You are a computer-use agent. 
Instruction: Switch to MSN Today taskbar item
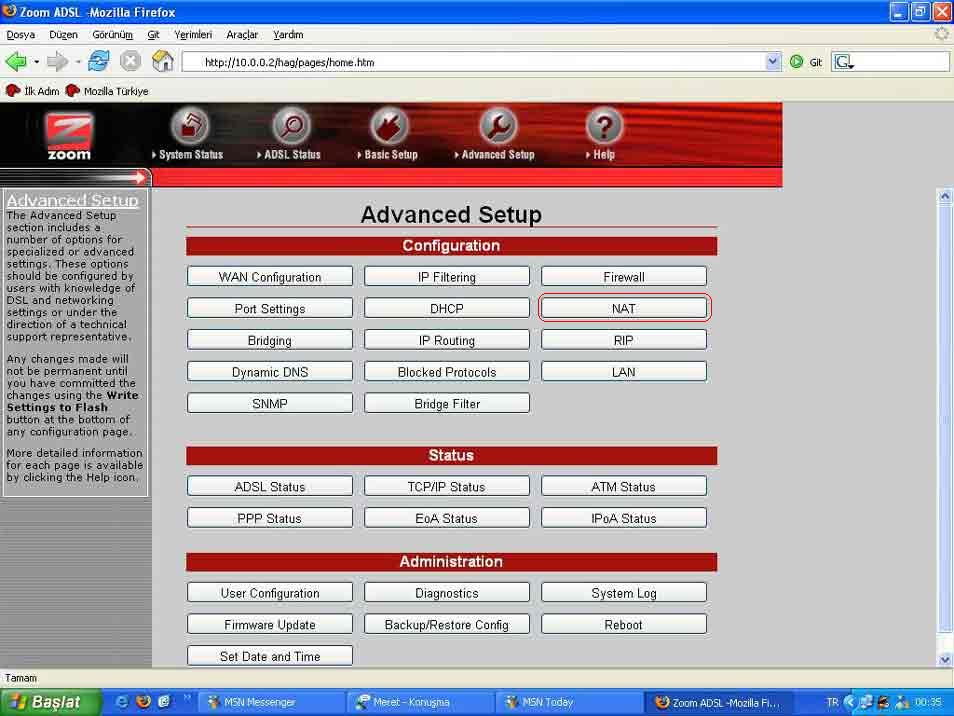(x=570, y=702)
